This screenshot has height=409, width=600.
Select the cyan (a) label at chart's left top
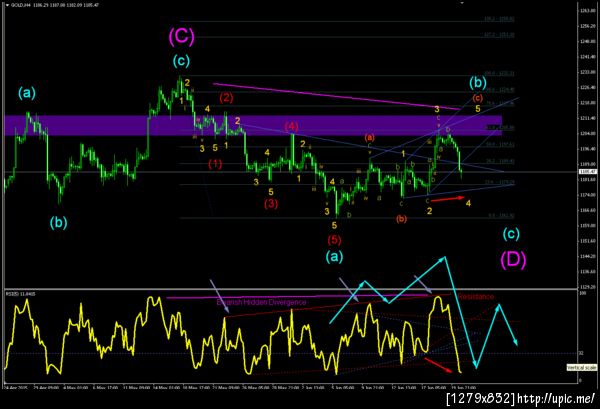(27, 93)
